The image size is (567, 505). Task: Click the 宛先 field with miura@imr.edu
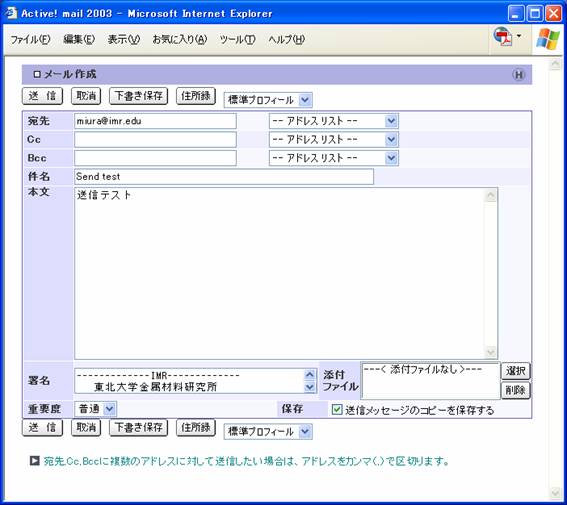(155, 121)
